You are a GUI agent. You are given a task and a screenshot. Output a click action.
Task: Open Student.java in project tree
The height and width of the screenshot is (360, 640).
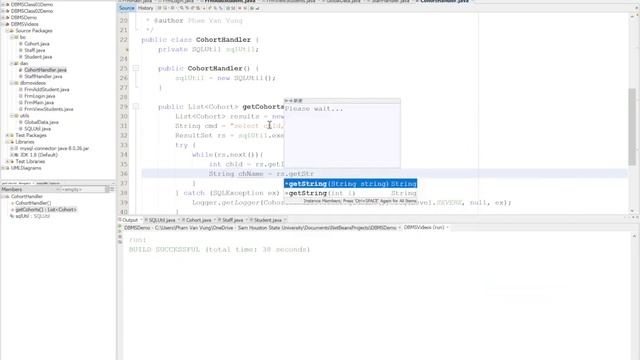[38, 57]
